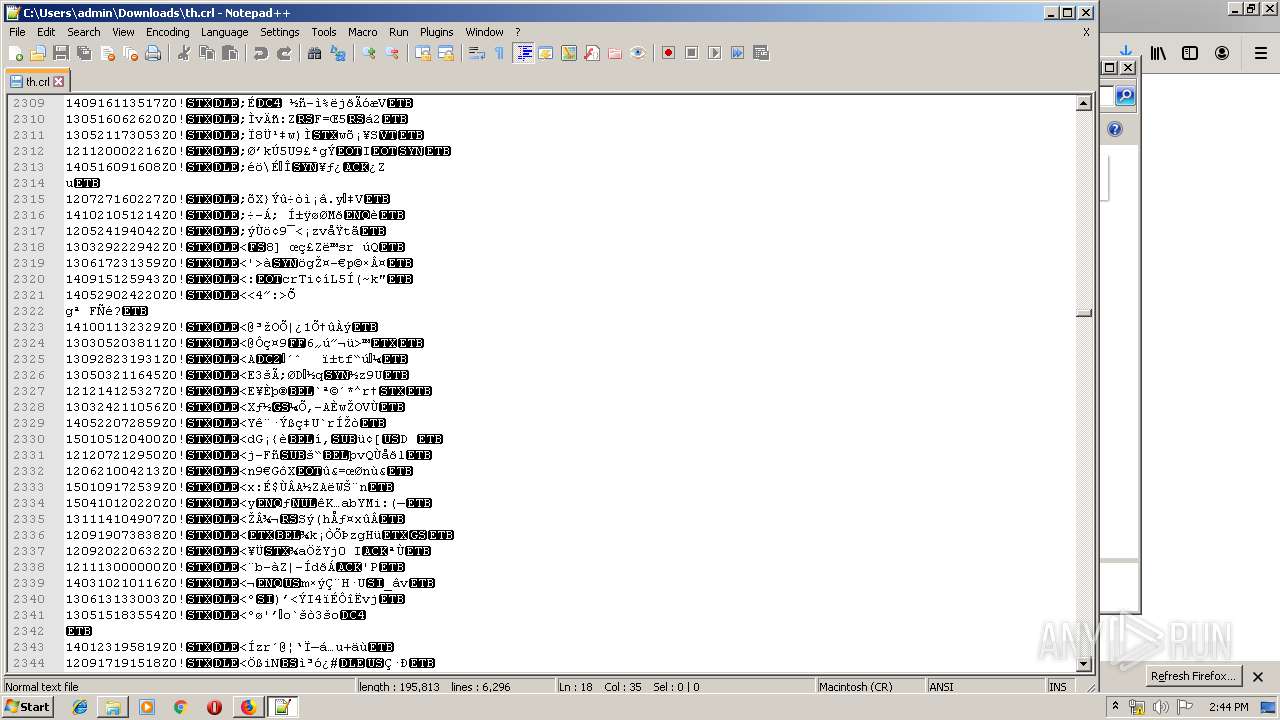Open the Edit menu
Screen dimensions: 1280x720
pos(46,32)
